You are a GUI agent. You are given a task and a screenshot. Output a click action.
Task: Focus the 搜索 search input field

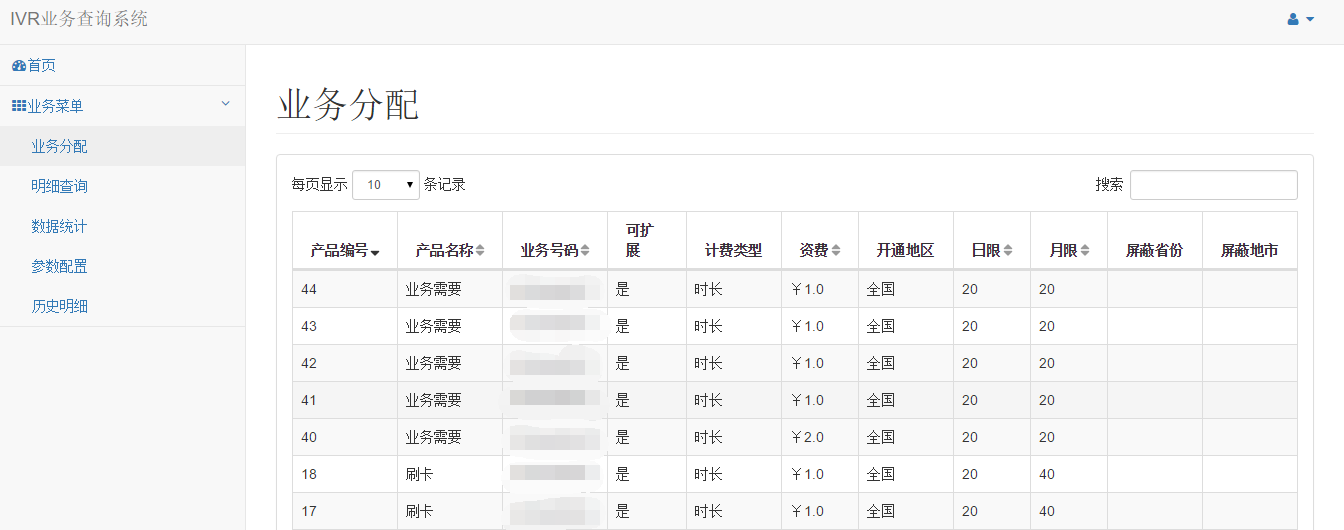click(x=1213, y=185)
